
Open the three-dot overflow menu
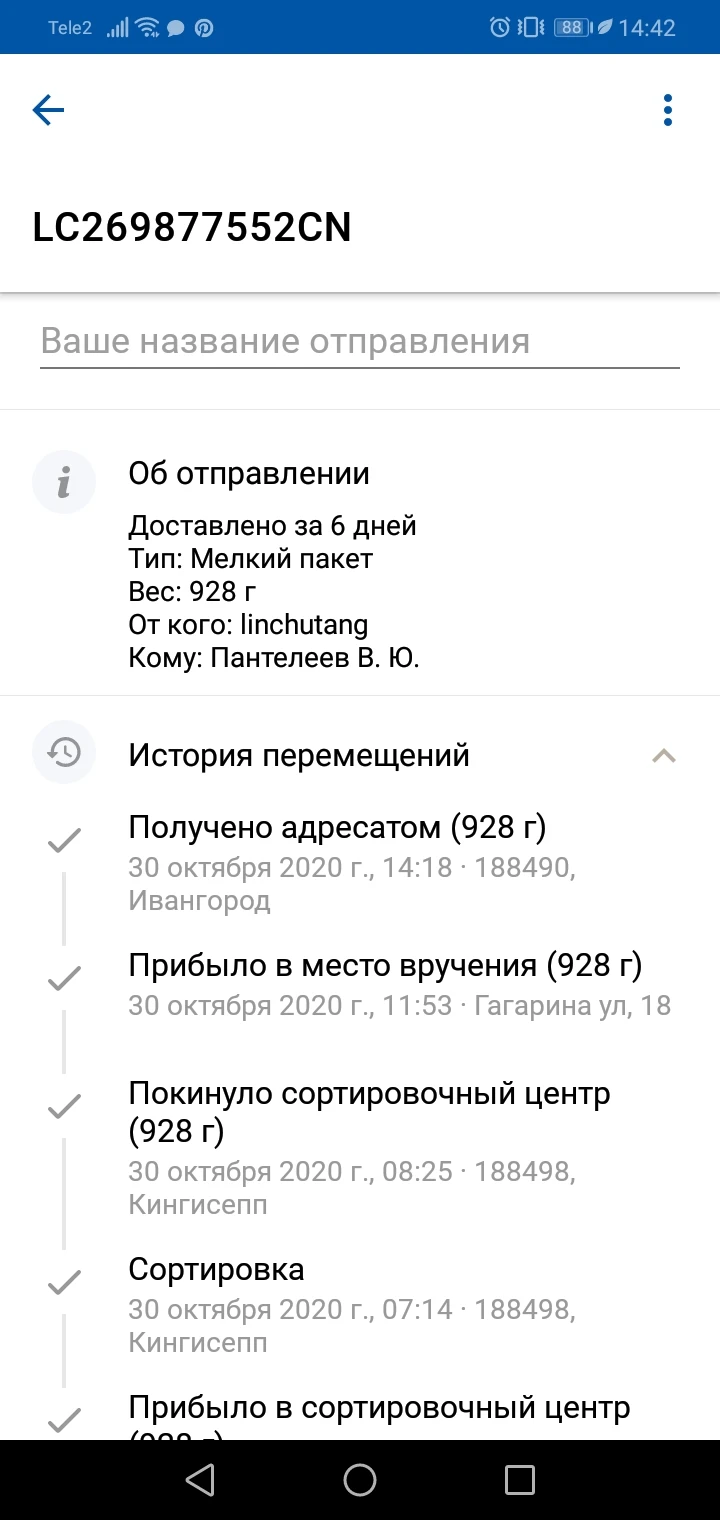(x=668, y=110)
